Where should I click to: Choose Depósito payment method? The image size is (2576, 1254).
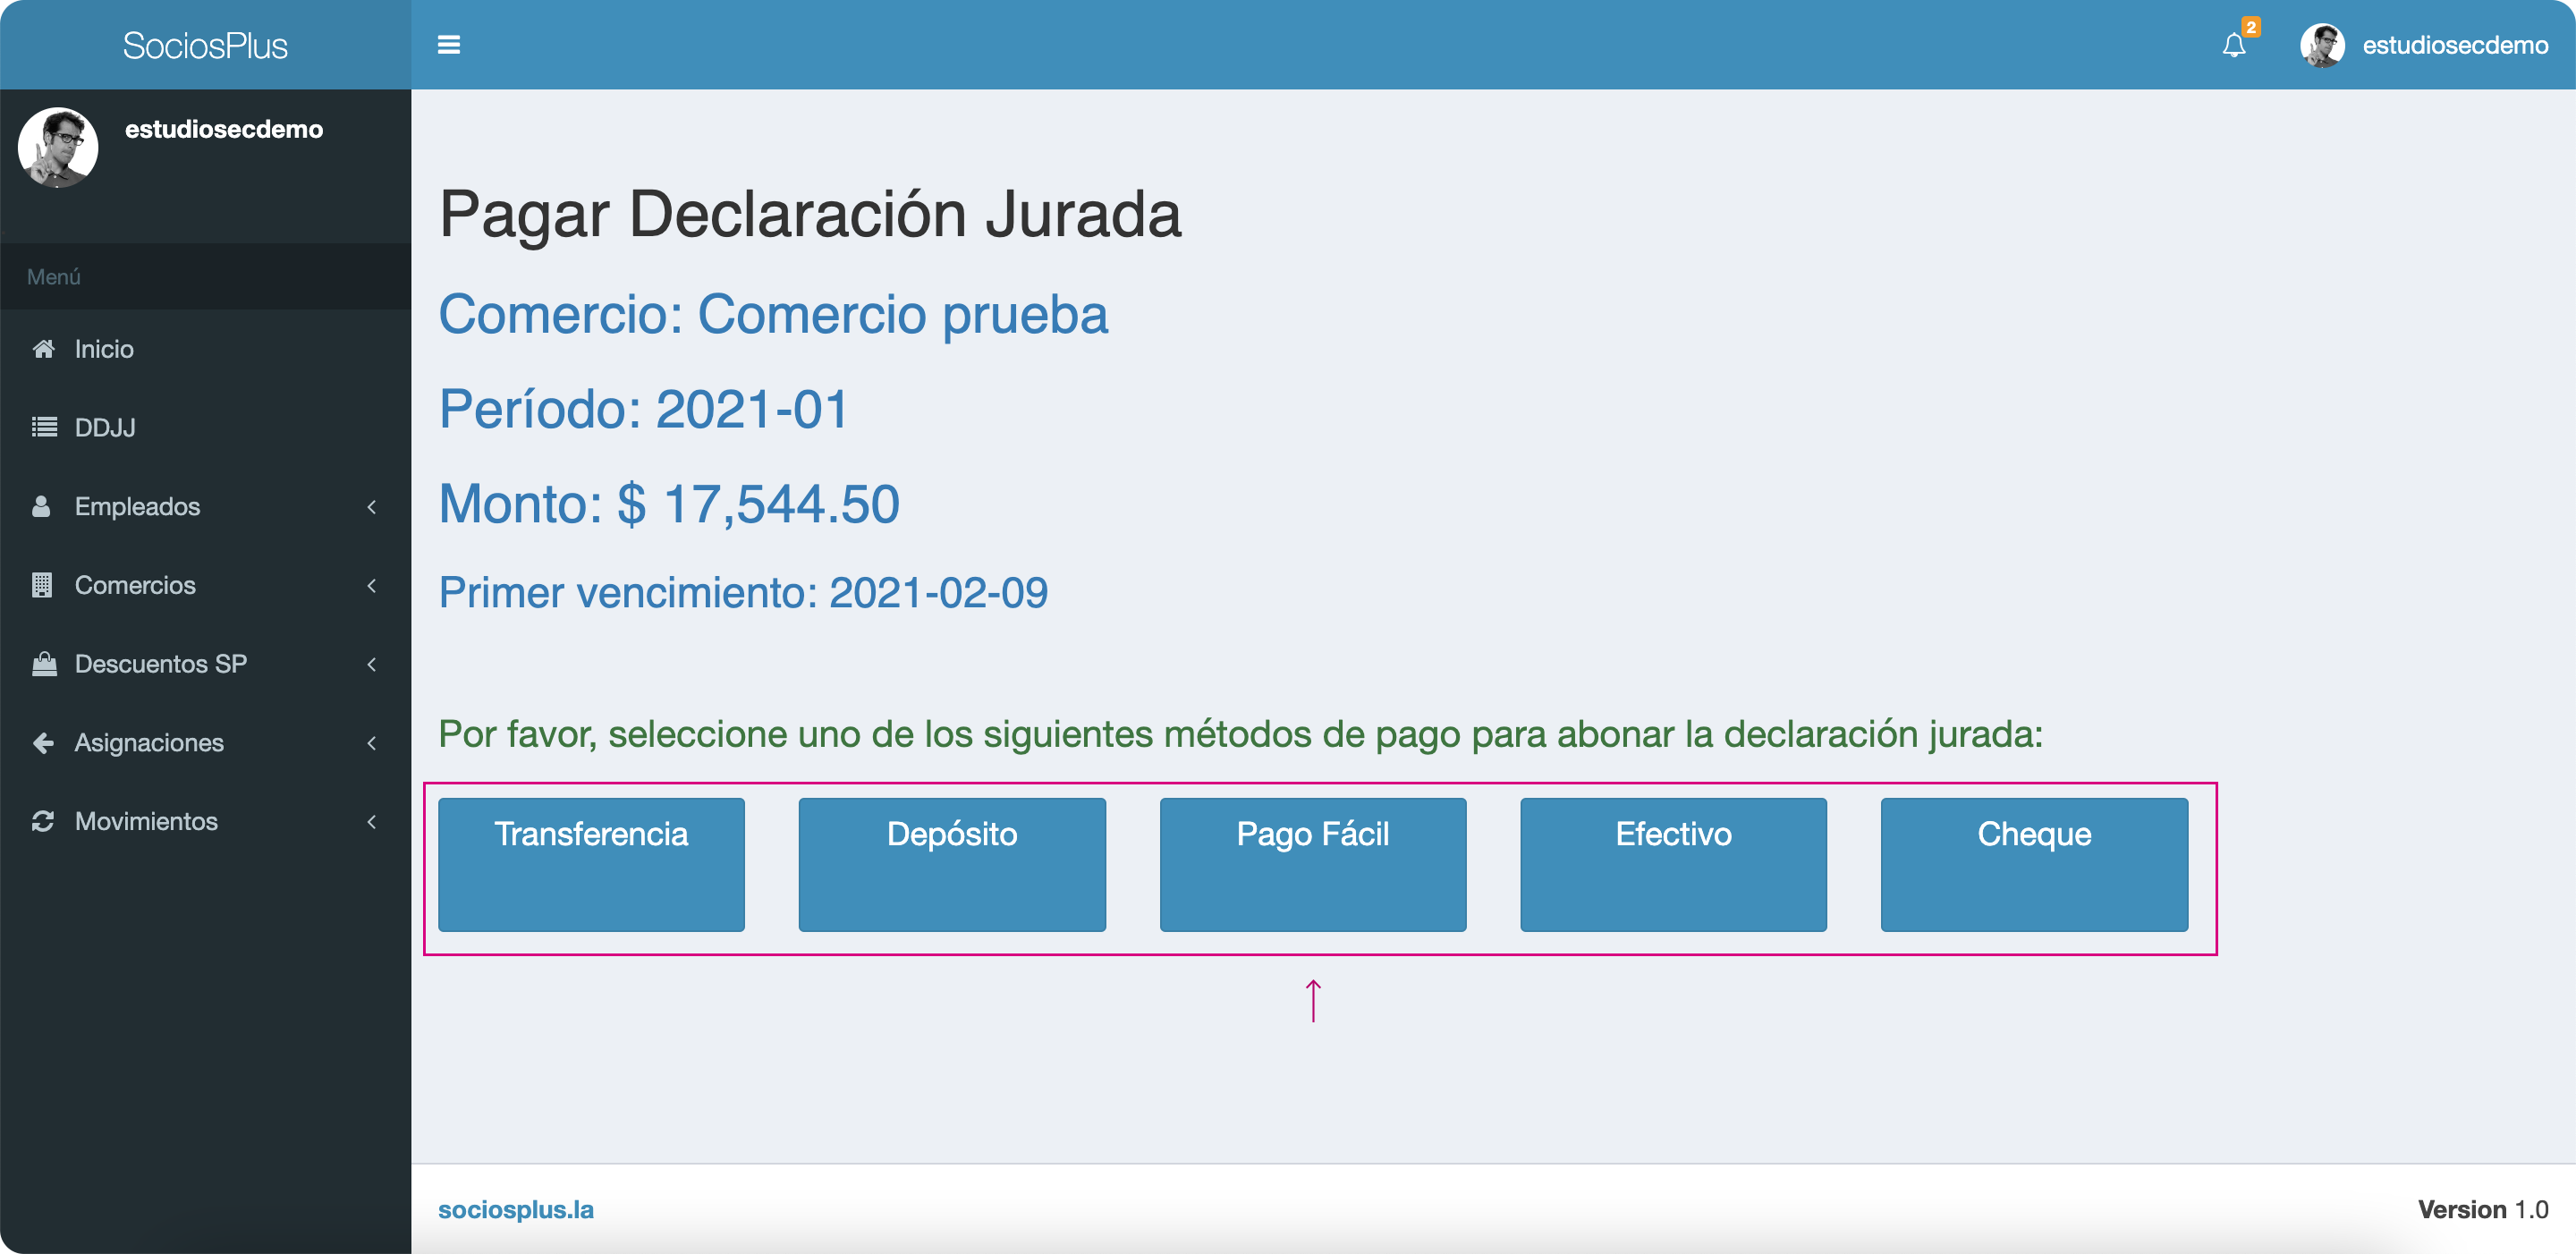(x=952, y=865)
